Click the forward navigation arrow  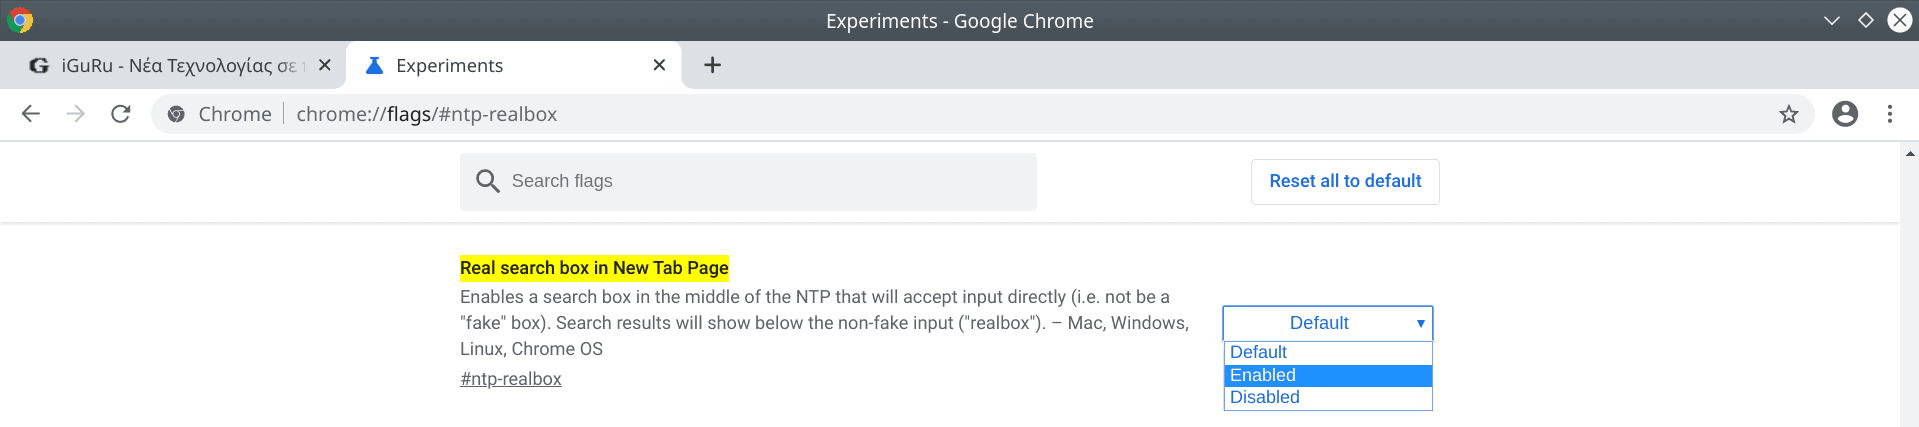[x=76, y=114]
